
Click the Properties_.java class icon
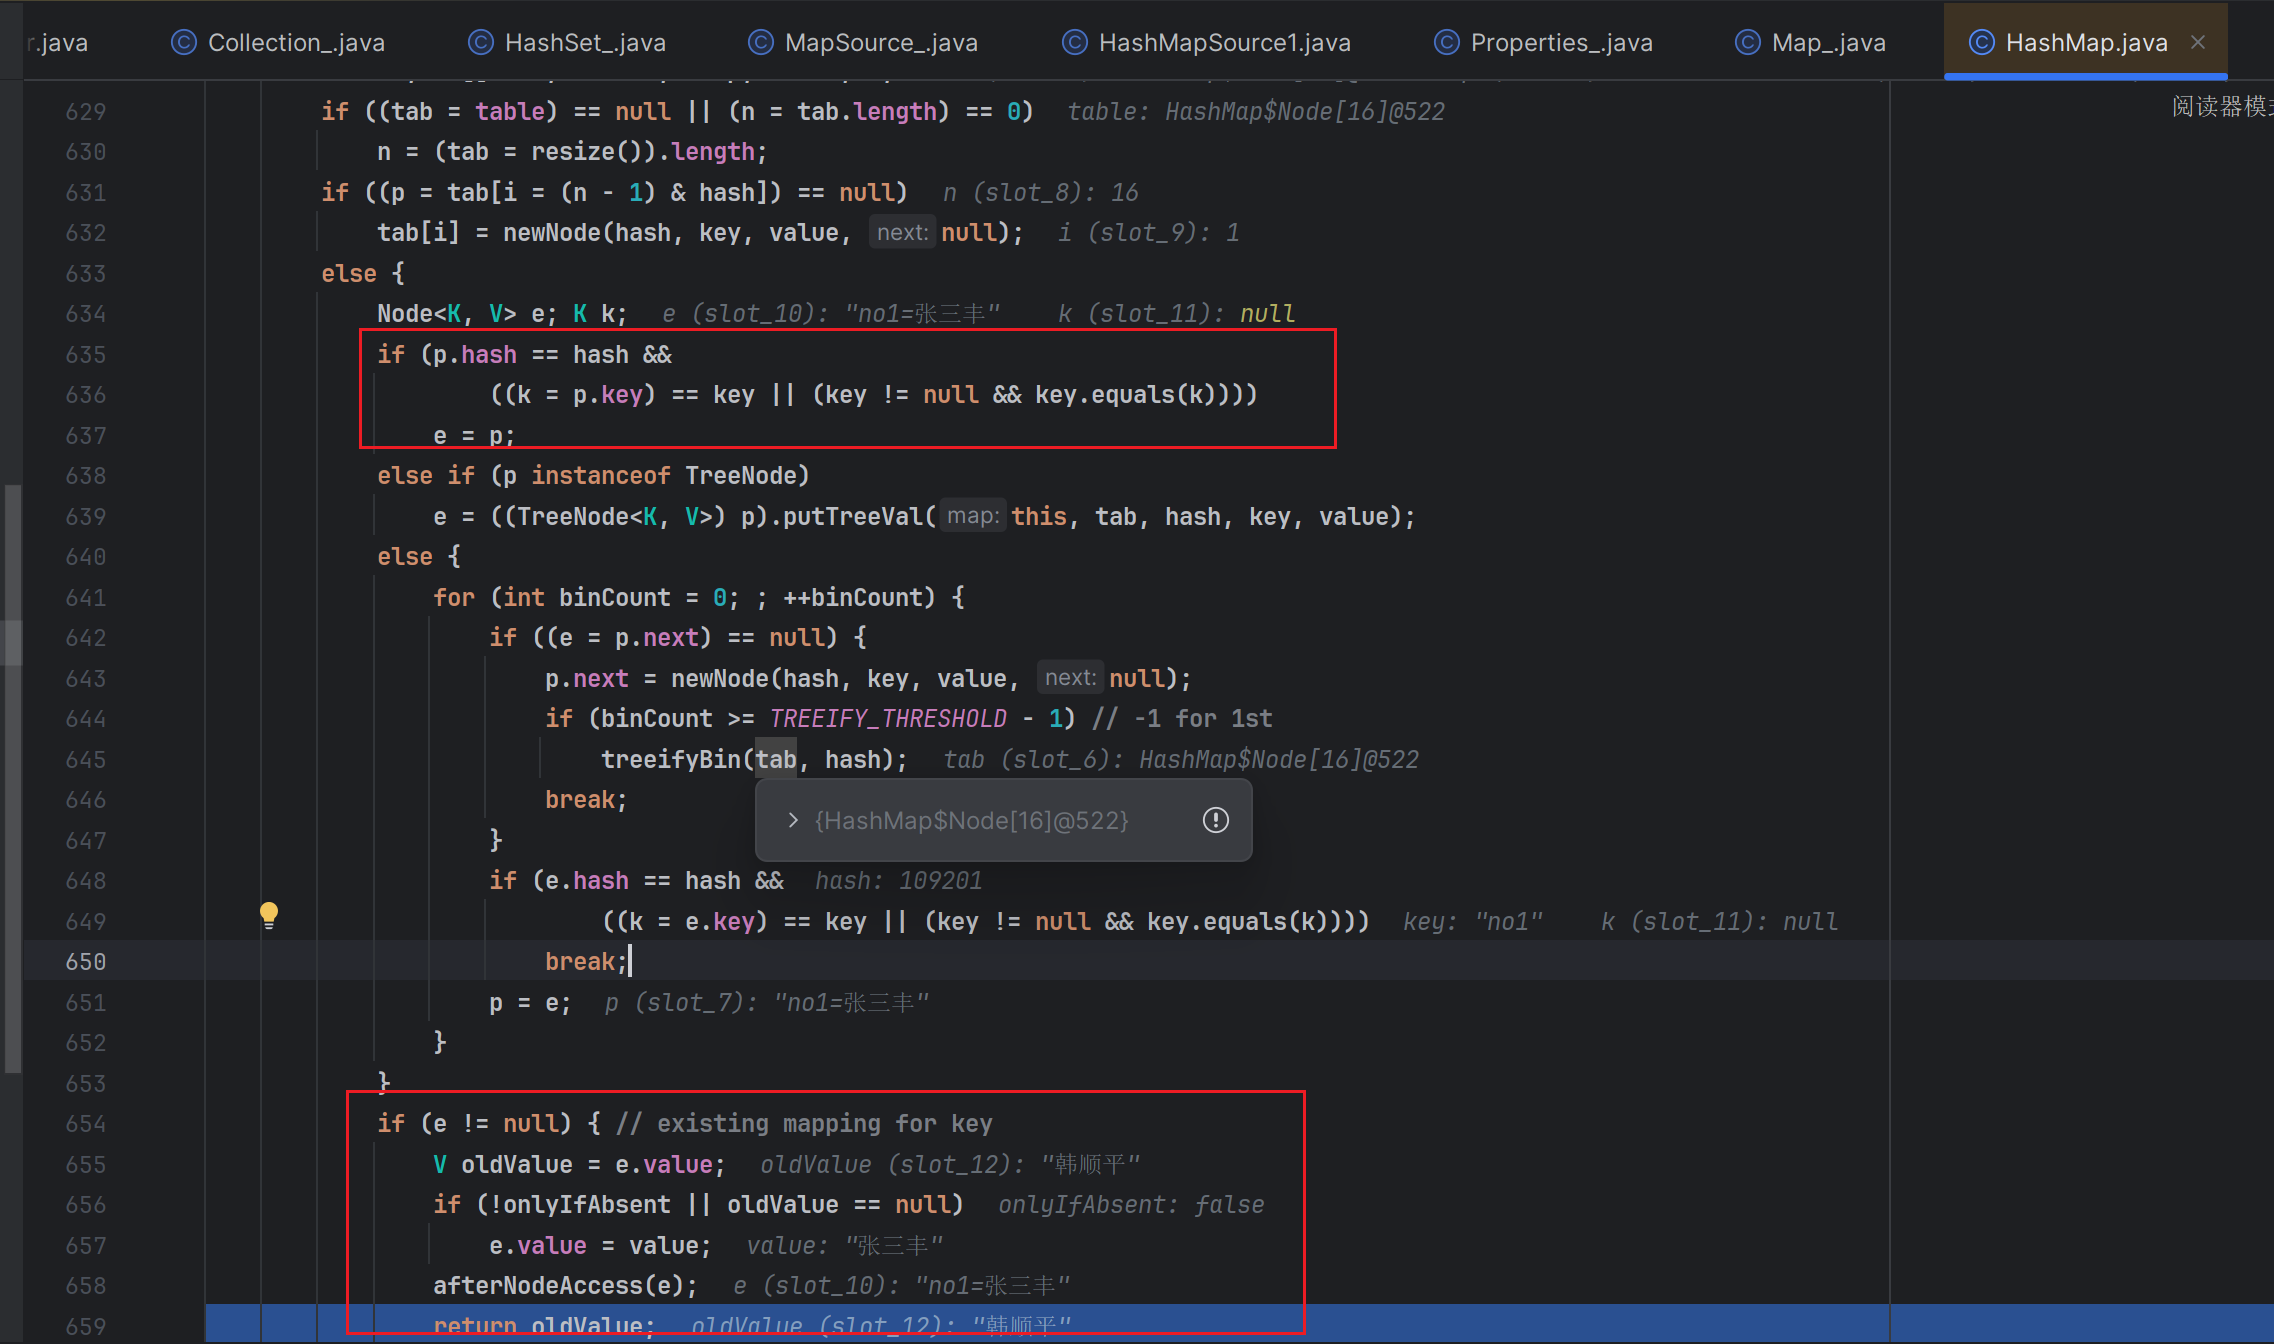tap(1447, 43)
